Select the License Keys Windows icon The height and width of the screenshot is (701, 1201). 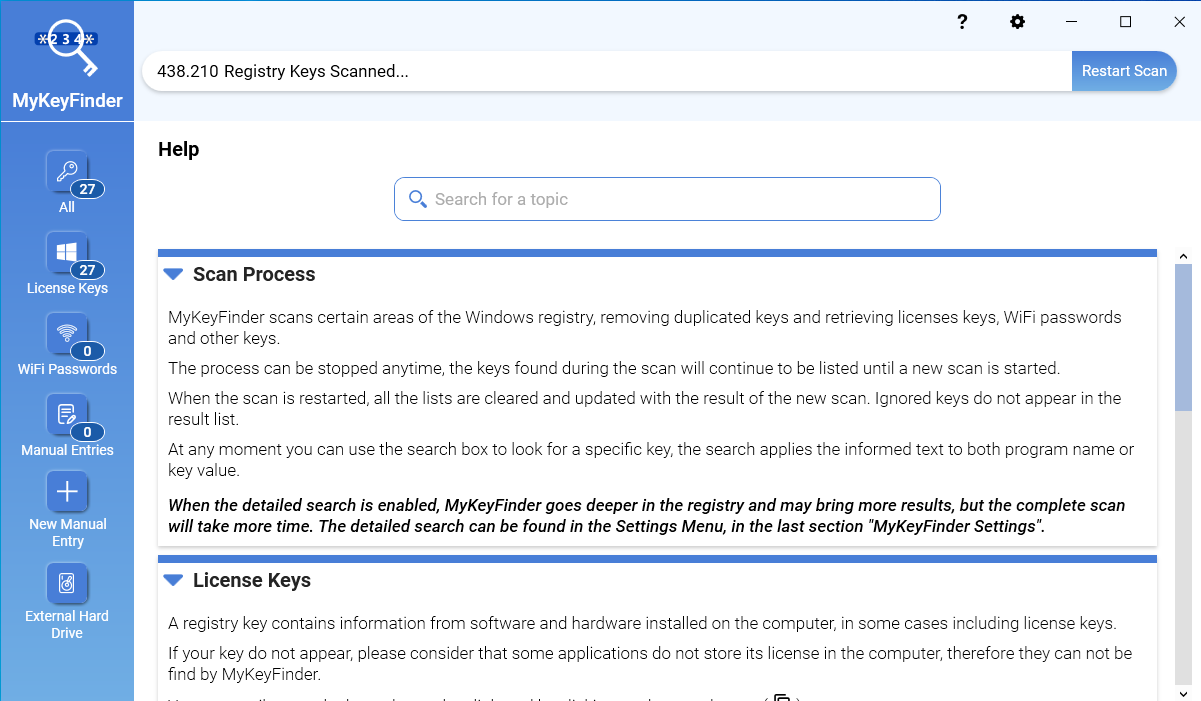67,252
